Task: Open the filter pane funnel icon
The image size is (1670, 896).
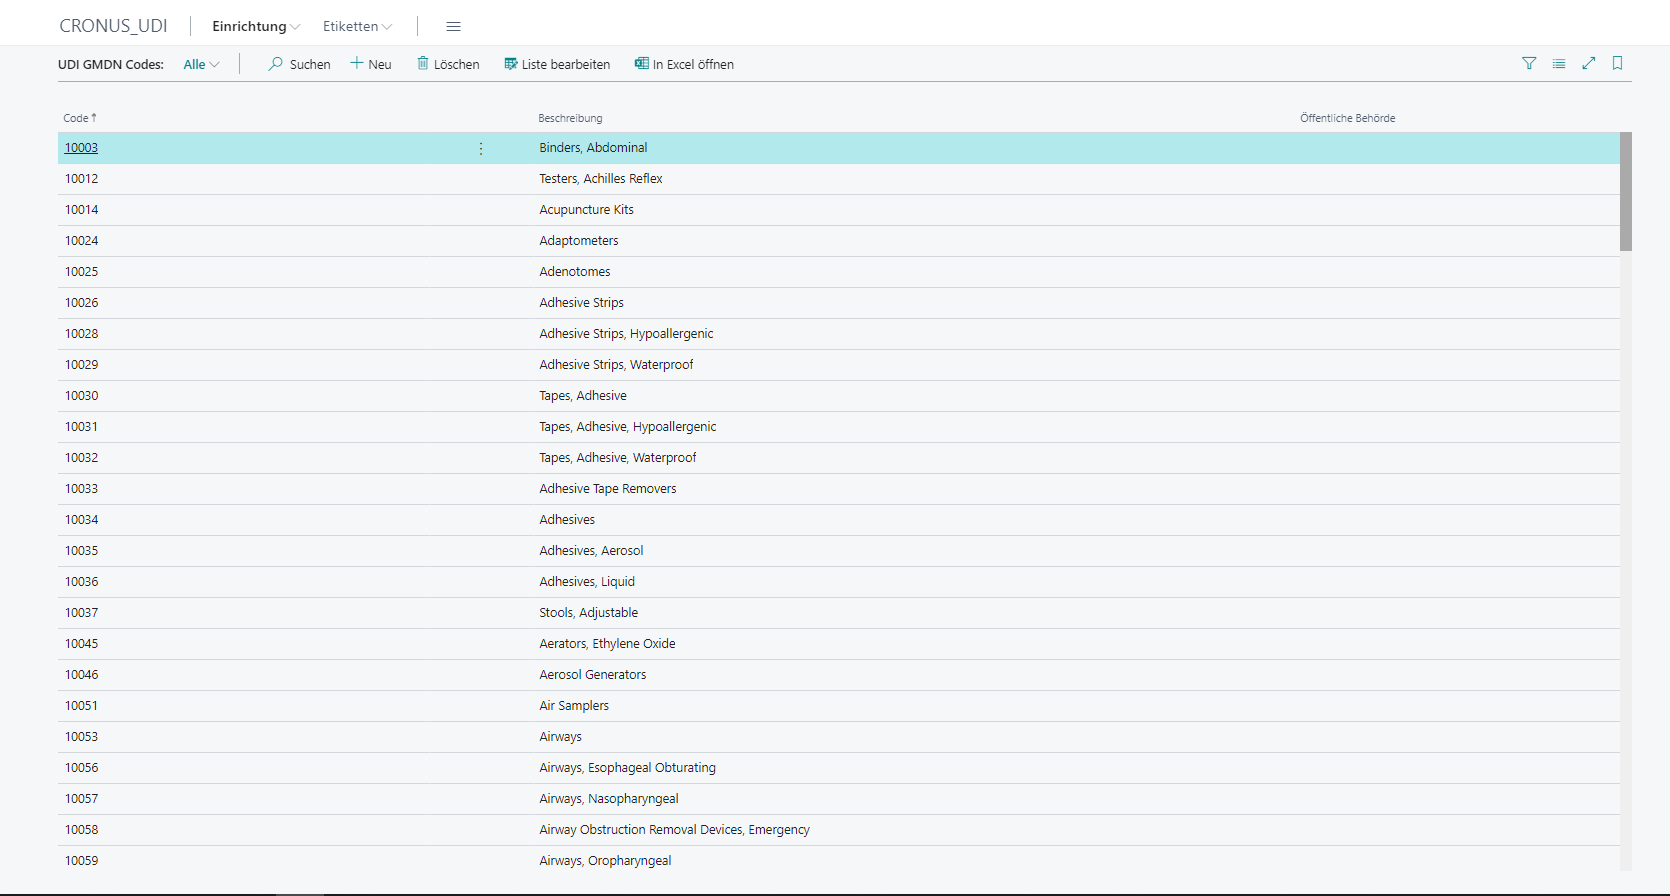Action: click(x=1529, y=64)
